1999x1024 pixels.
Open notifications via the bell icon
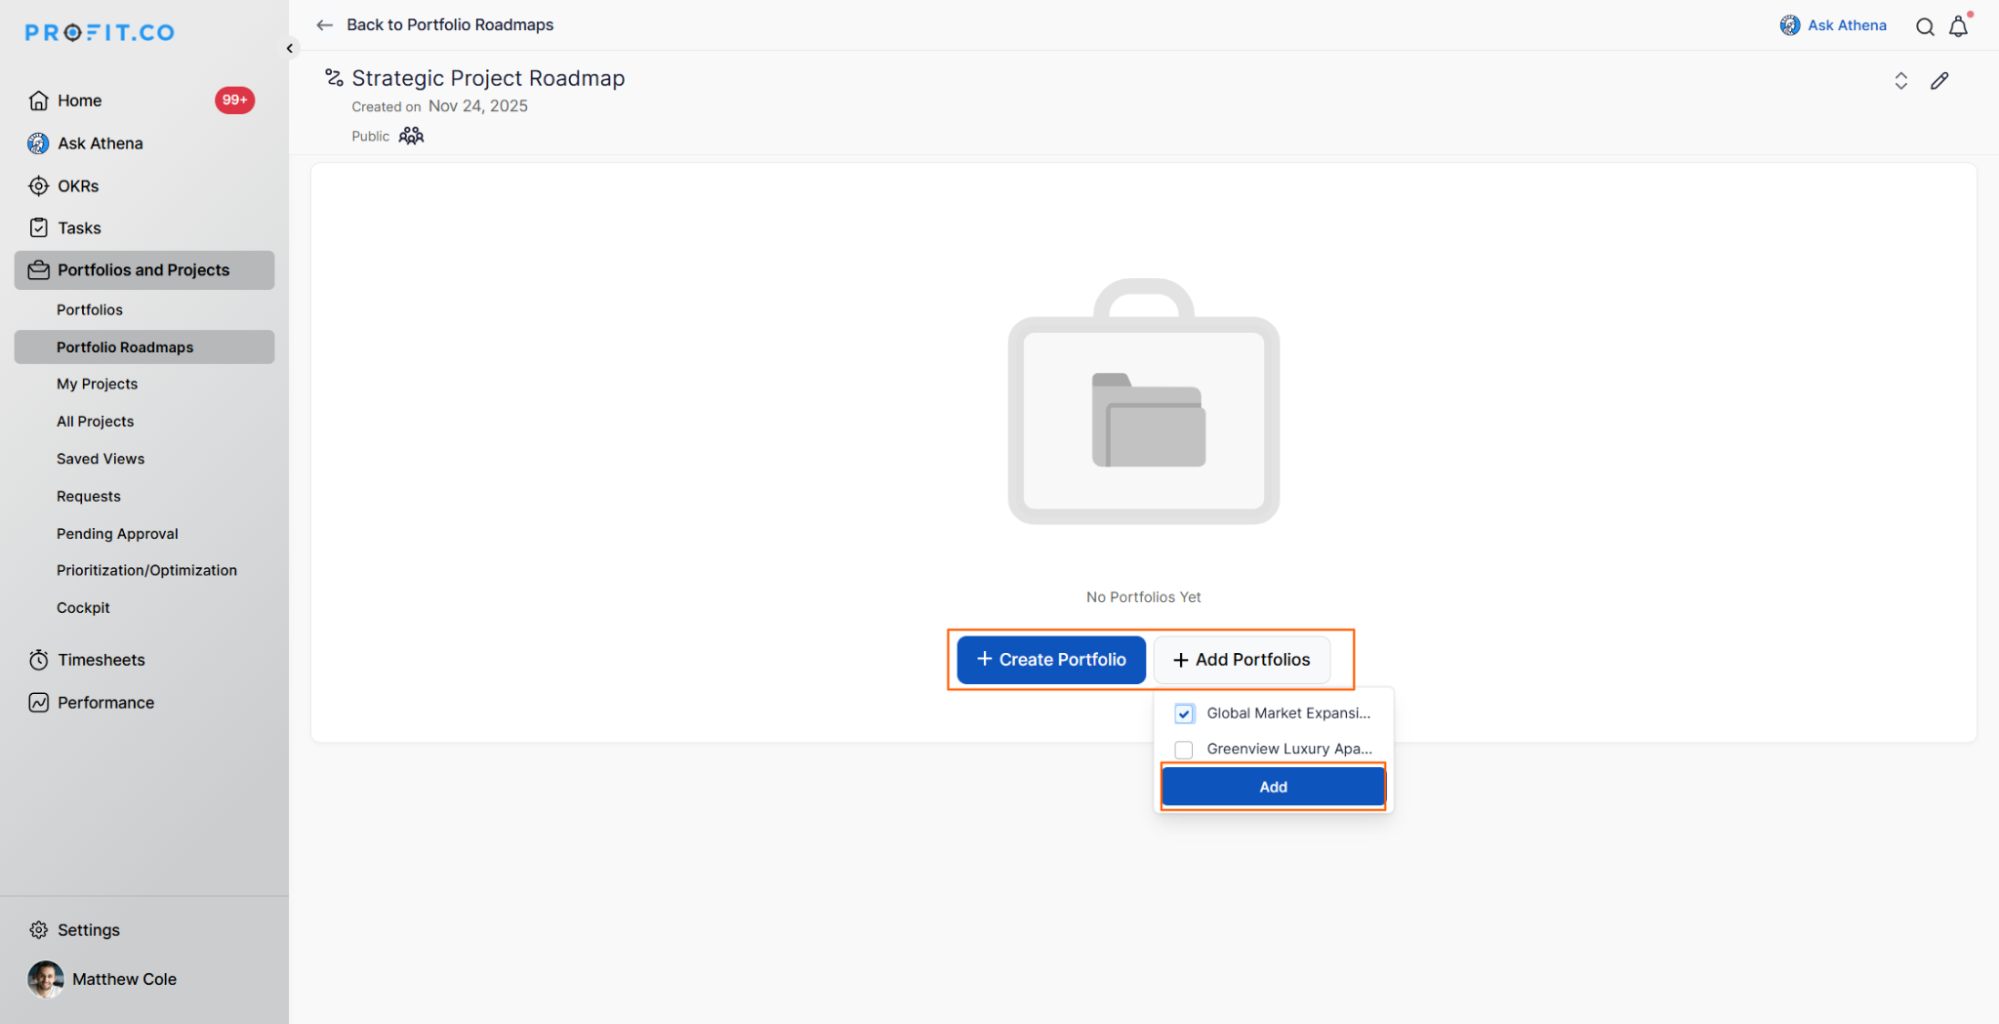[x=1958, y=26]
